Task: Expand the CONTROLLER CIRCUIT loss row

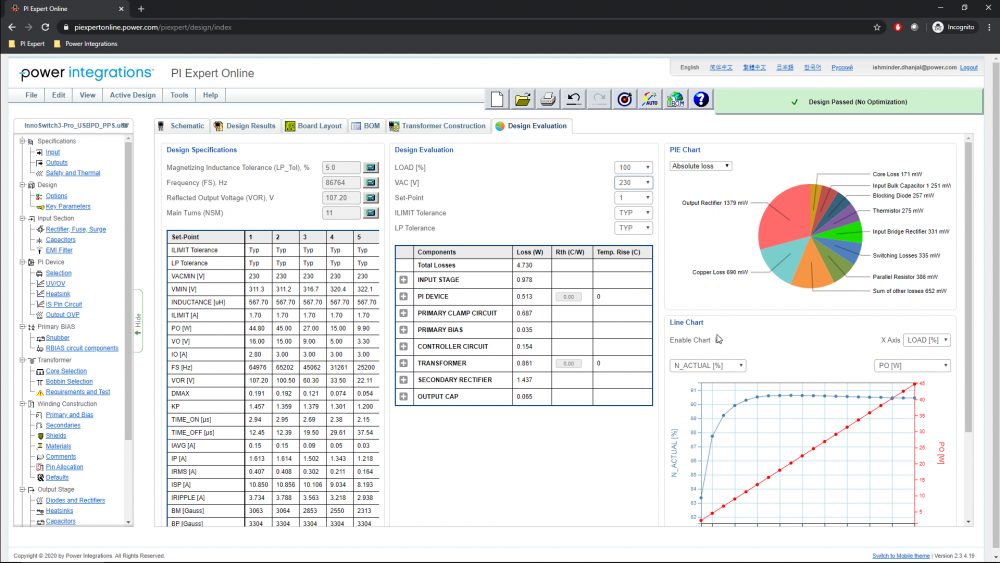Action: click(x=404, y=346)
